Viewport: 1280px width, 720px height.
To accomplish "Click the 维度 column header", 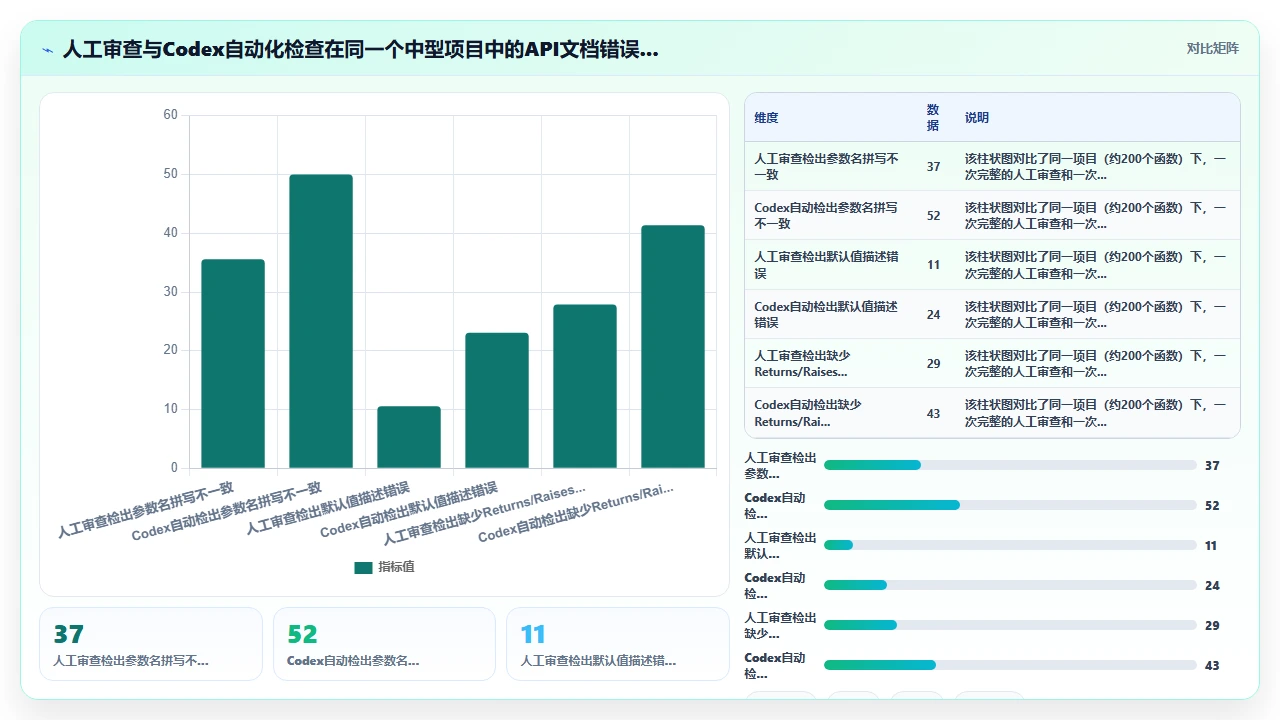I will [x=766, y=117].
